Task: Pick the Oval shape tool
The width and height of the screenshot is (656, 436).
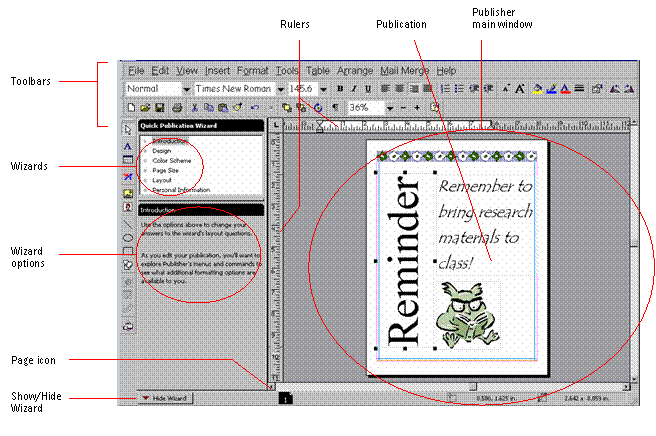Action: pos(127,238)
